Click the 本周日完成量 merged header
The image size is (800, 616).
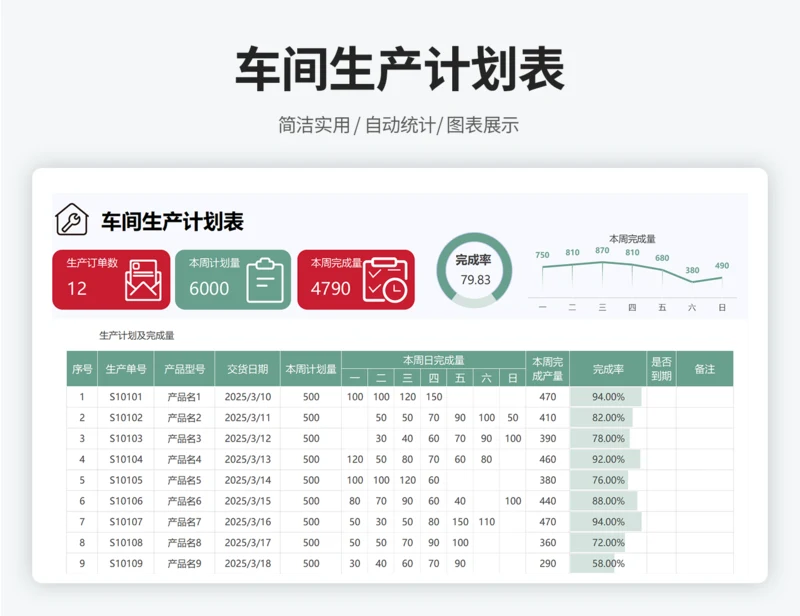tap(434, 360)
